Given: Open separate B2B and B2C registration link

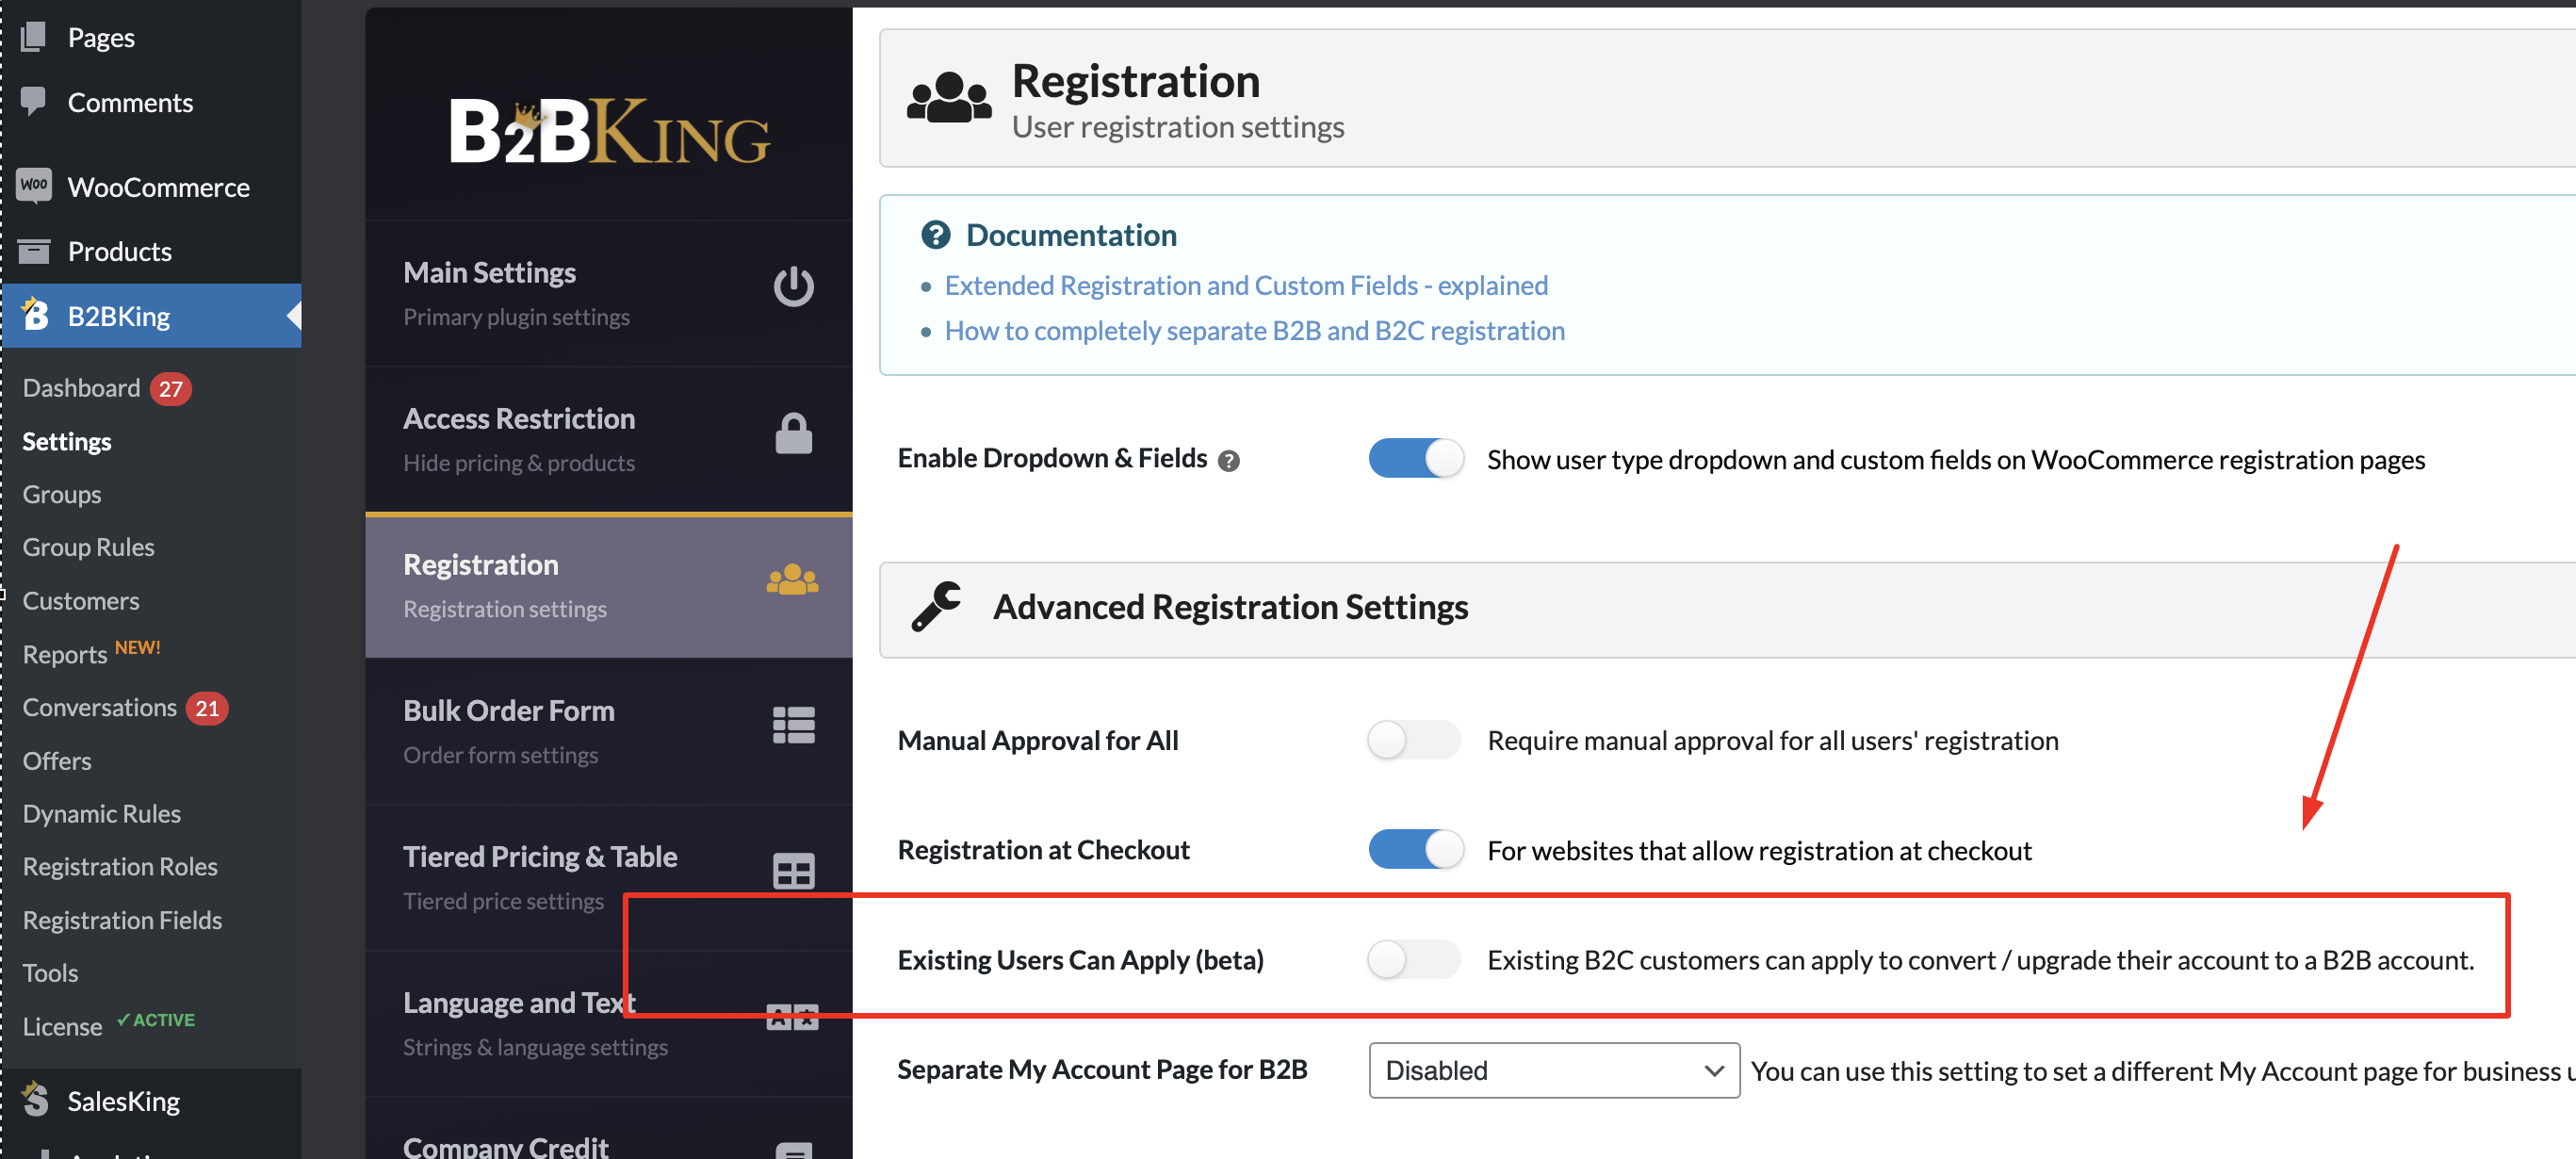Looking at the screenshot, I should (x=1254, y=330).
